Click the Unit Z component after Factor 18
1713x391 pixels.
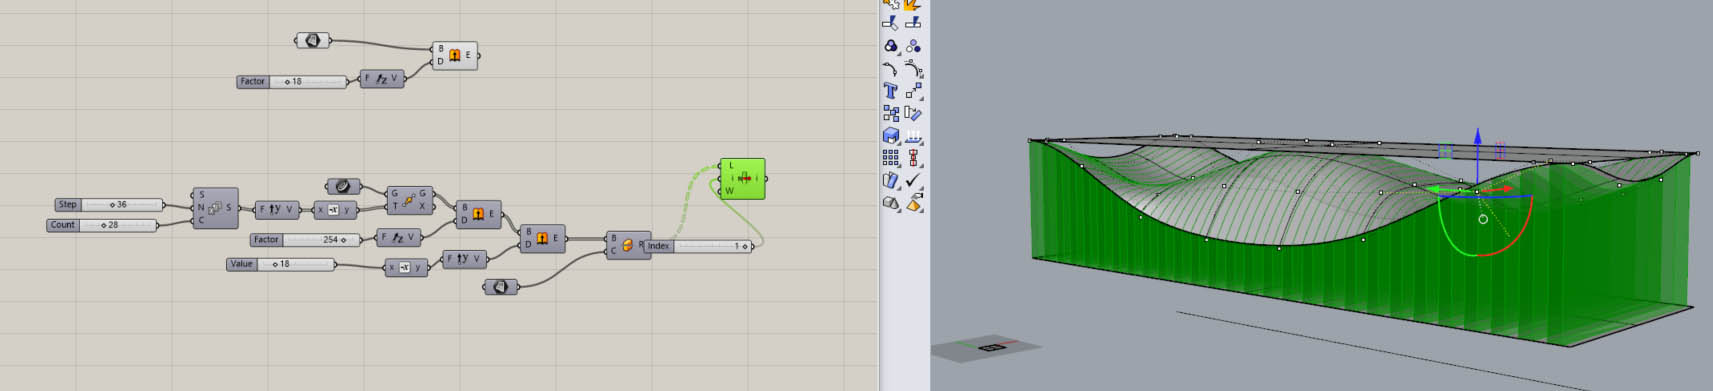[x=382, y=79]
